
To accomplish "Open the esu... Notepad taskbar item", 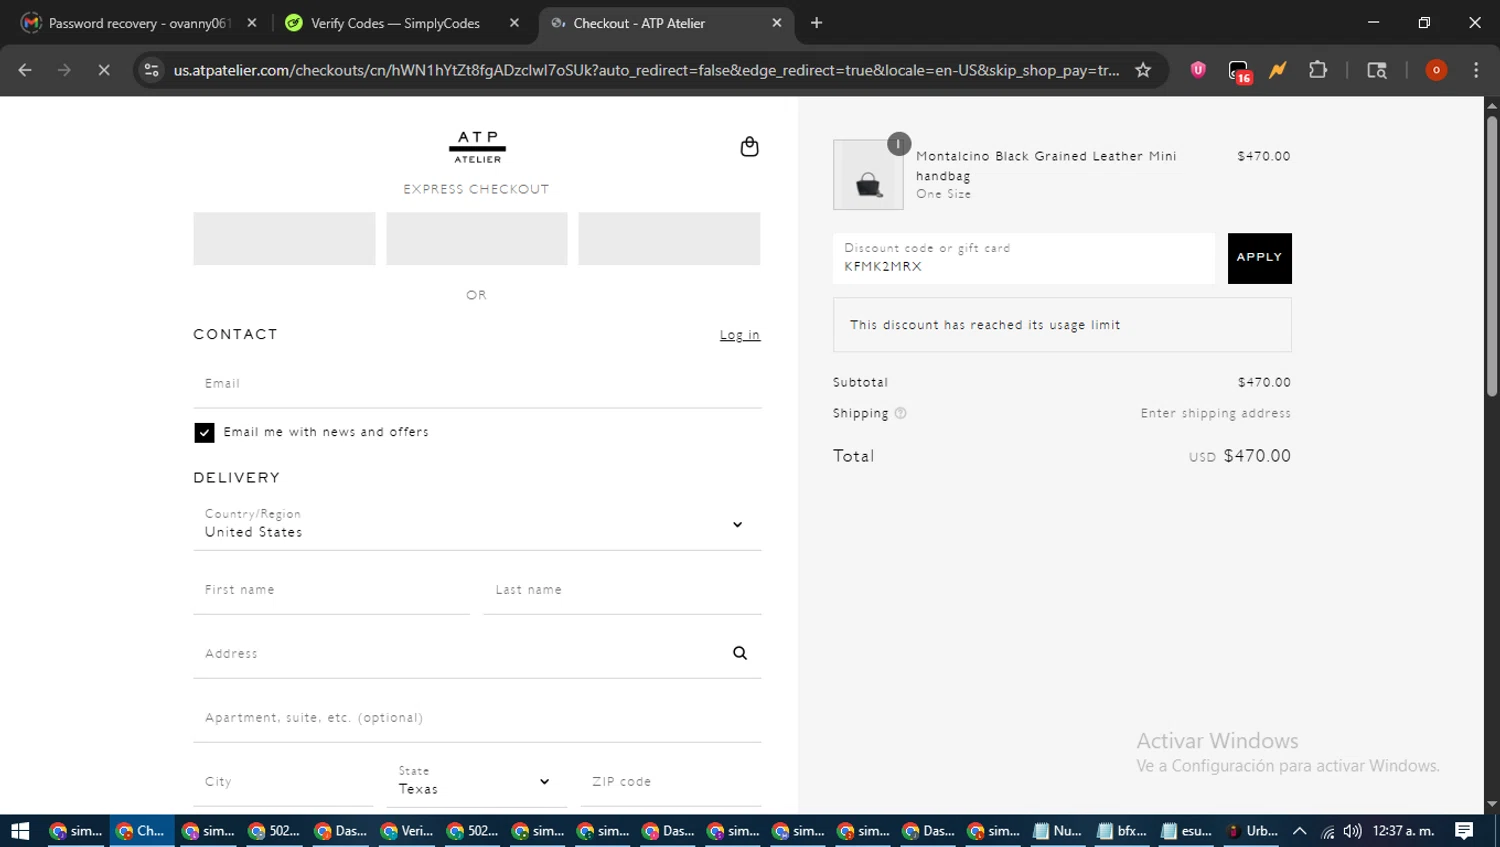I will pos(1187,831).
